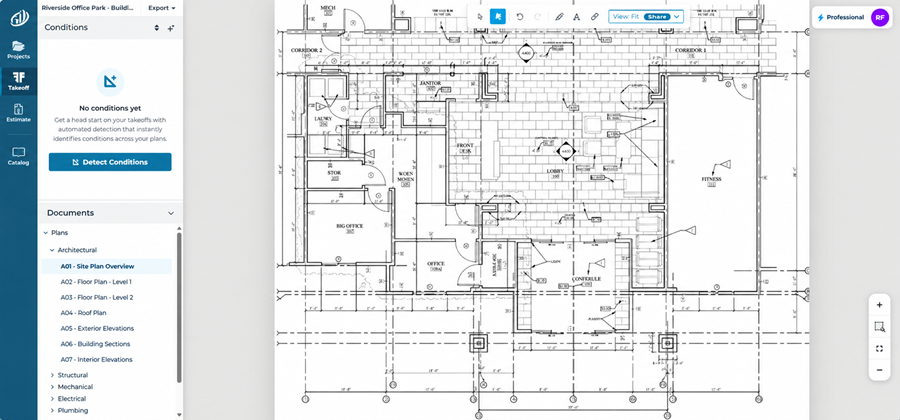Undo the last action

(519, 17)
